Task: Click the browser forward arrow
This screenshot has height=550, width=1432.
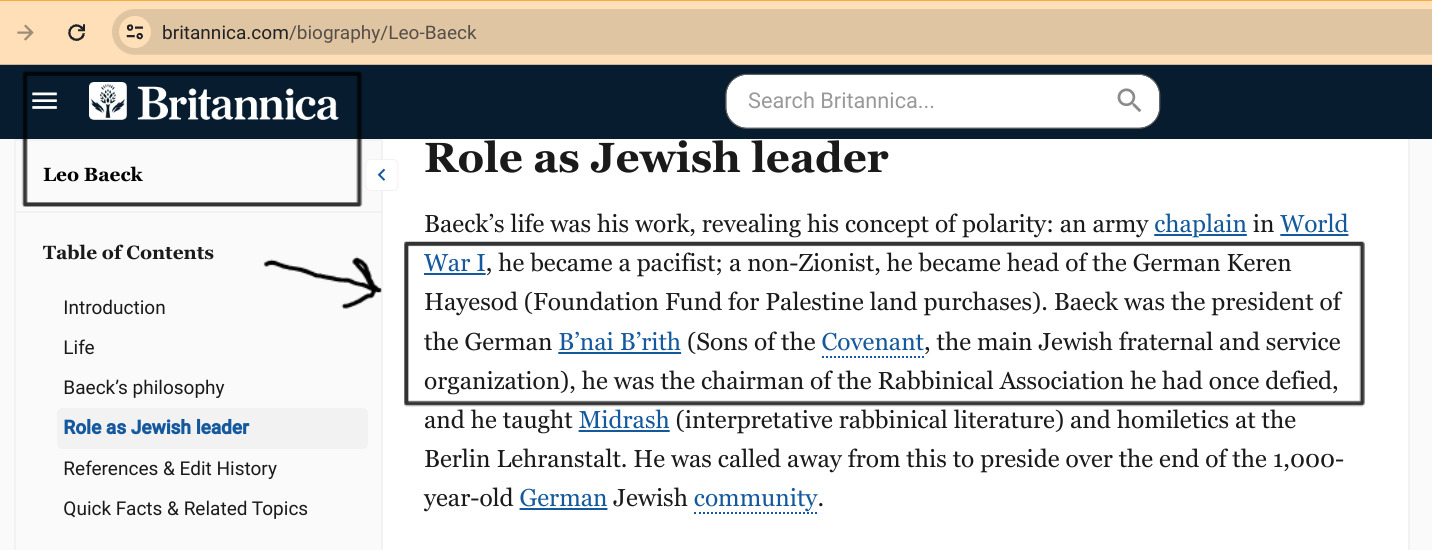Action: 26,33
